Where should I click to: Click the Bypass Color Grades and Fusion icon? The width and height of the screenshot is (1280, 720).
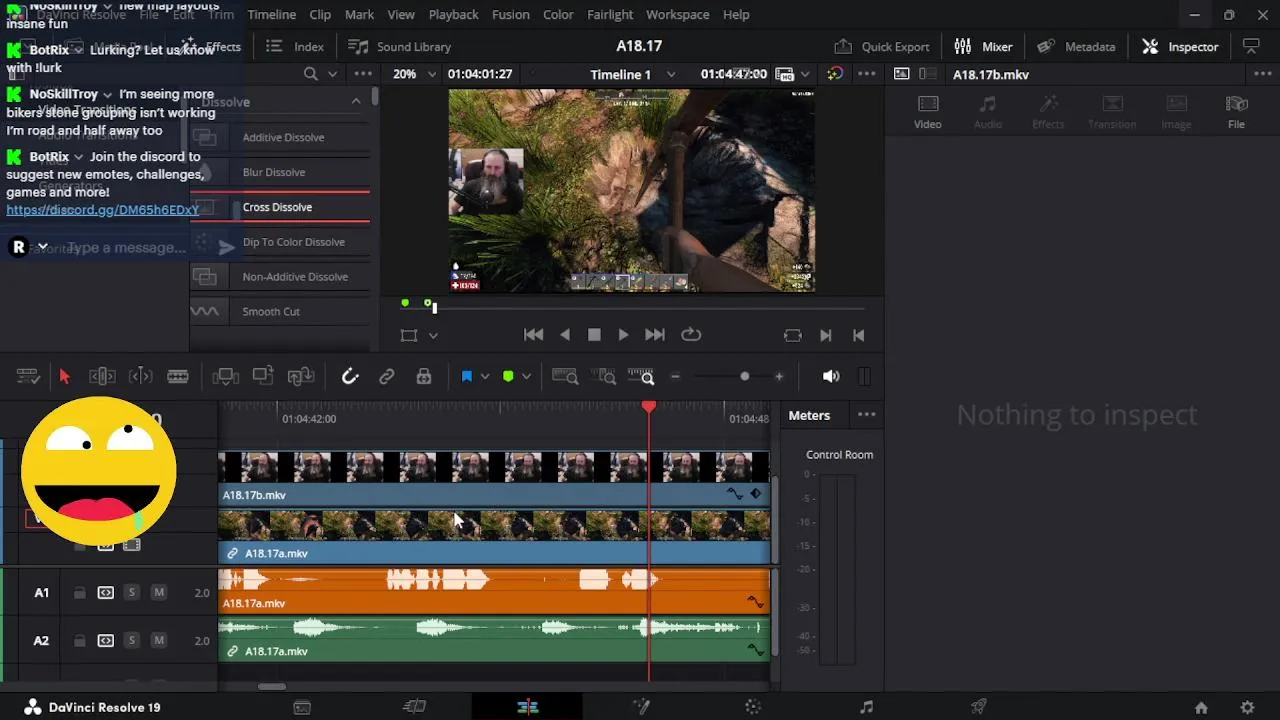pyautogui.click(x=835, y=74)
